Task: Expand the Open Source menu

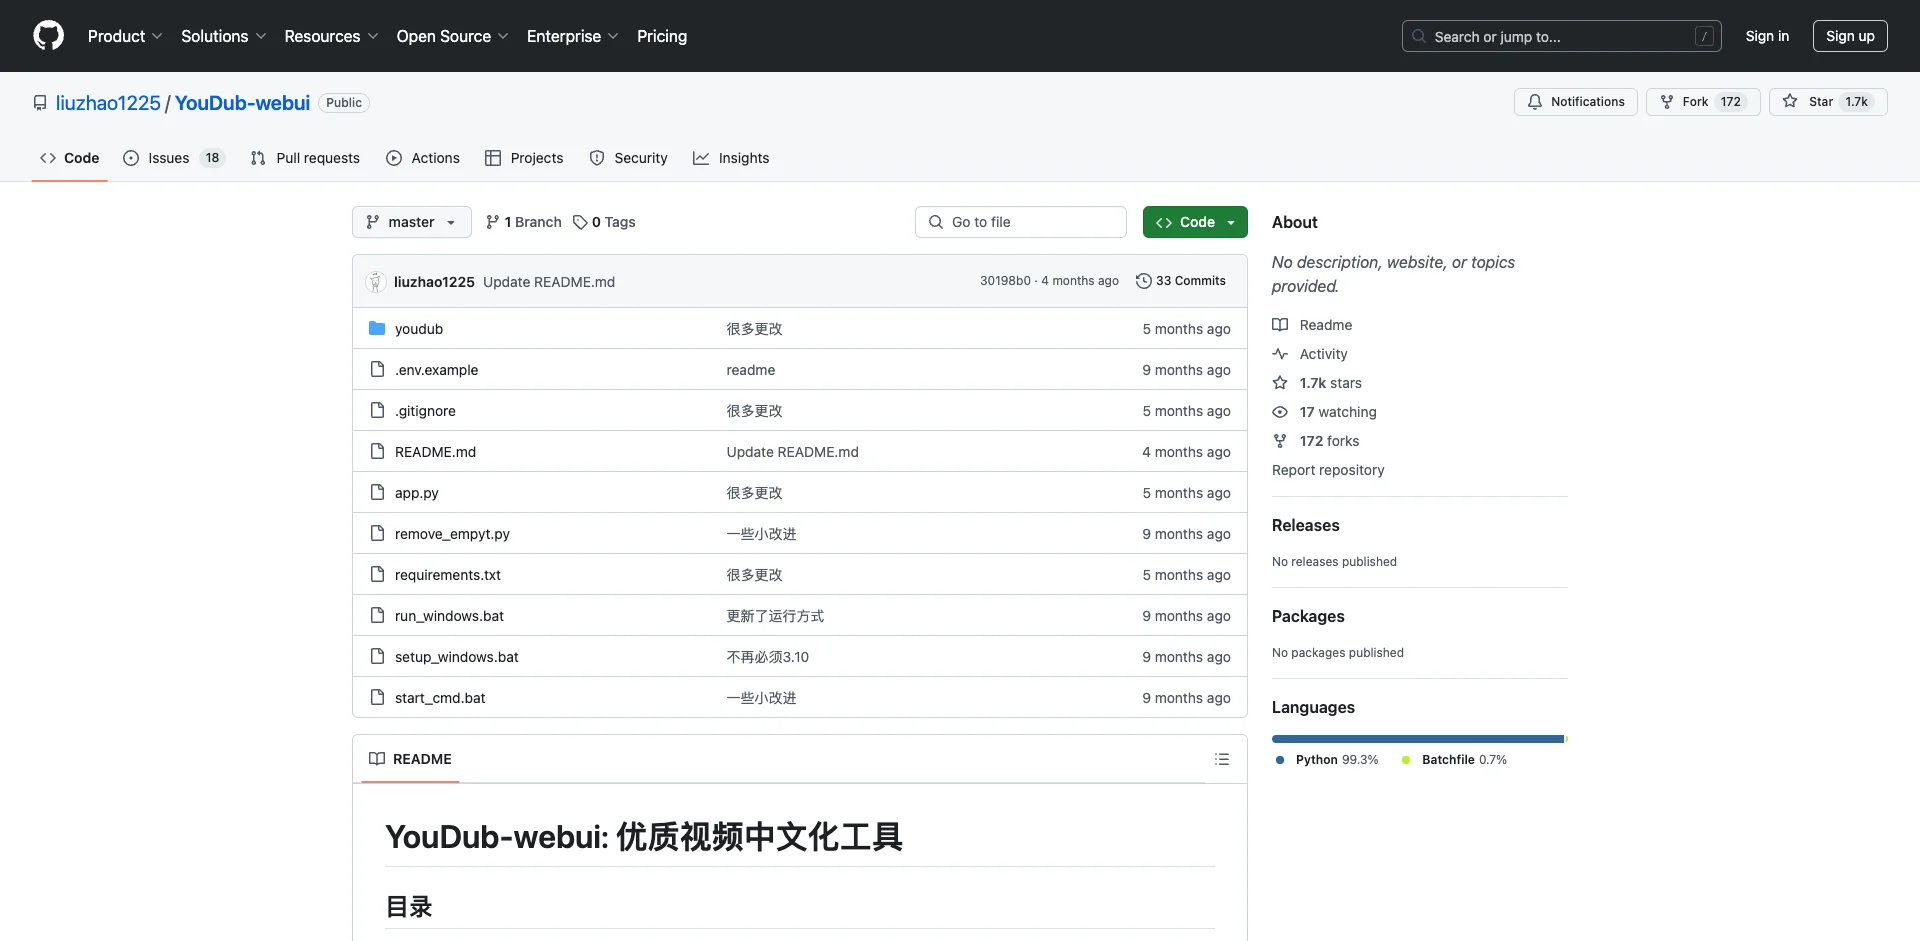Action: click(x=452, y=36)
